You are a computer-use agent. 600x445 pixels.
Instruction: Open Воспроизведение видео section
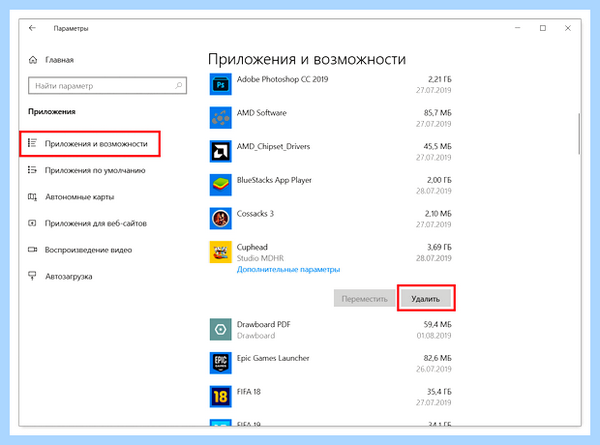[88, 250]
